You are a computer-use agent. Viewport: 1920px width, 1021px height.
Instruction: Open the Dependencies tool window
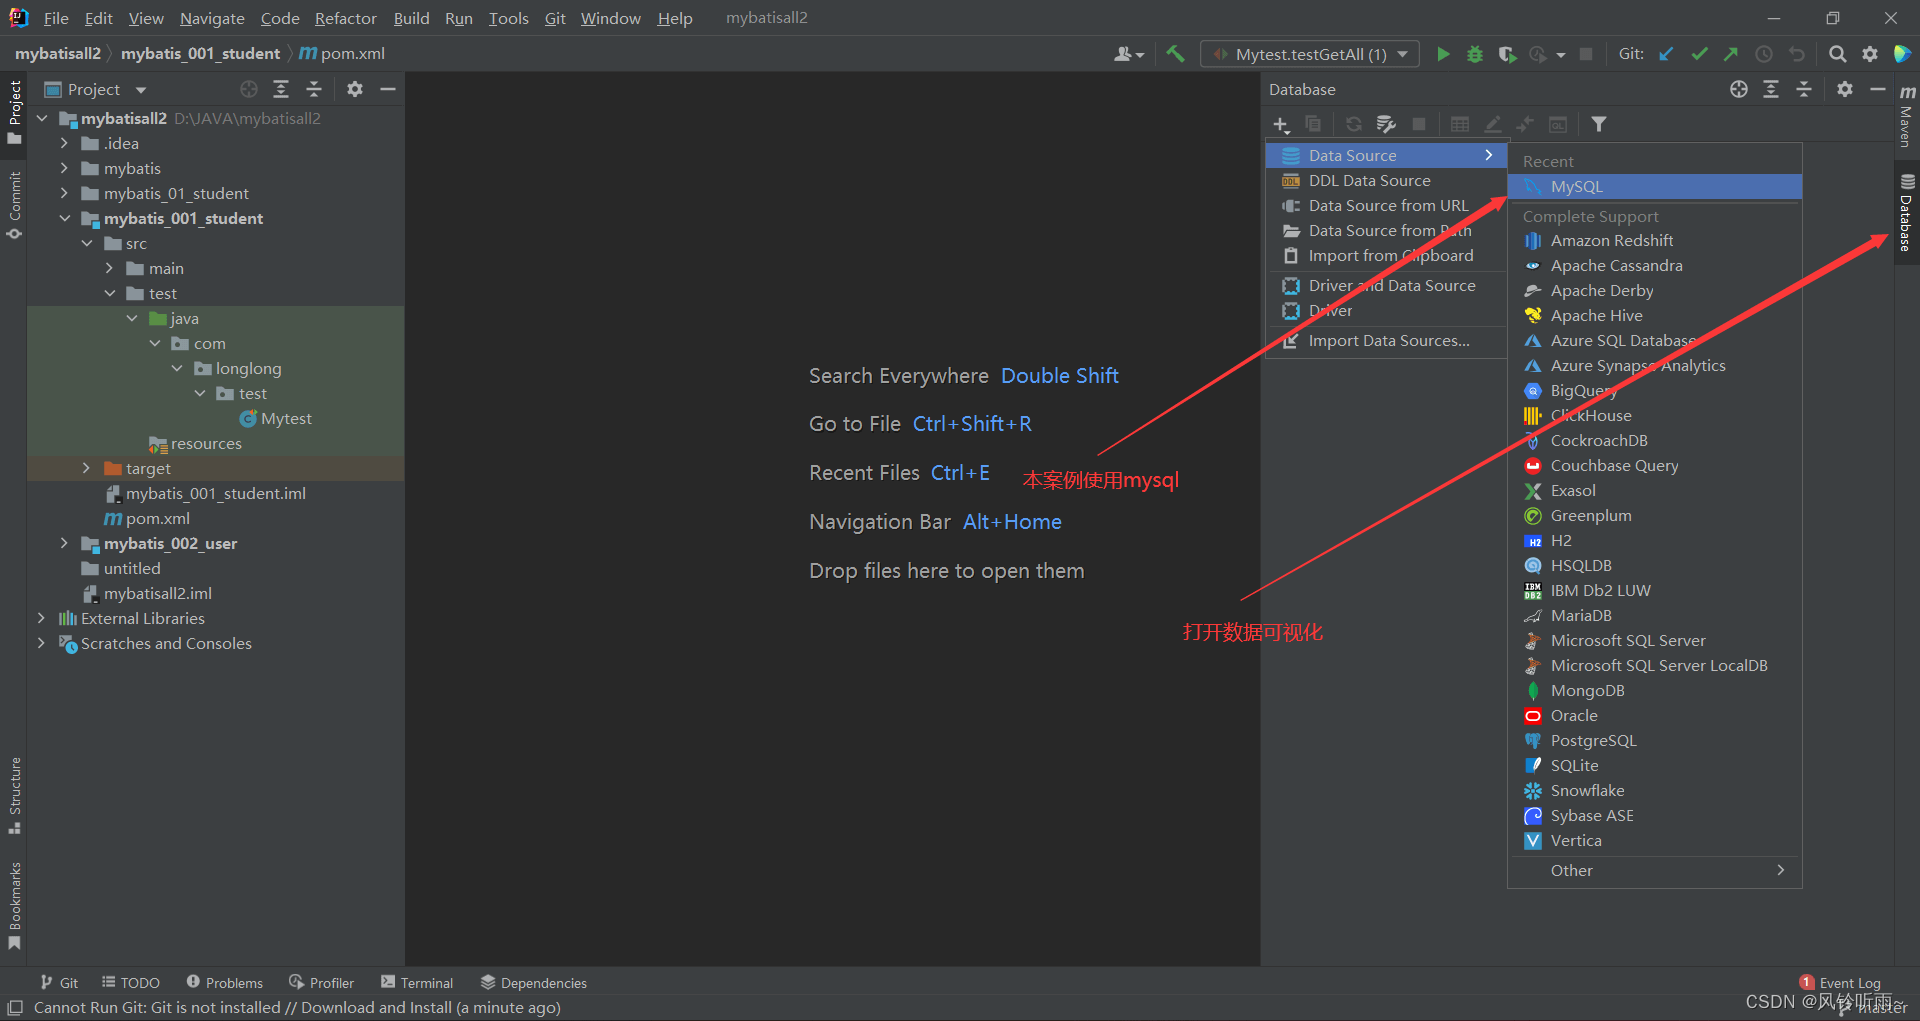[533, 983]
